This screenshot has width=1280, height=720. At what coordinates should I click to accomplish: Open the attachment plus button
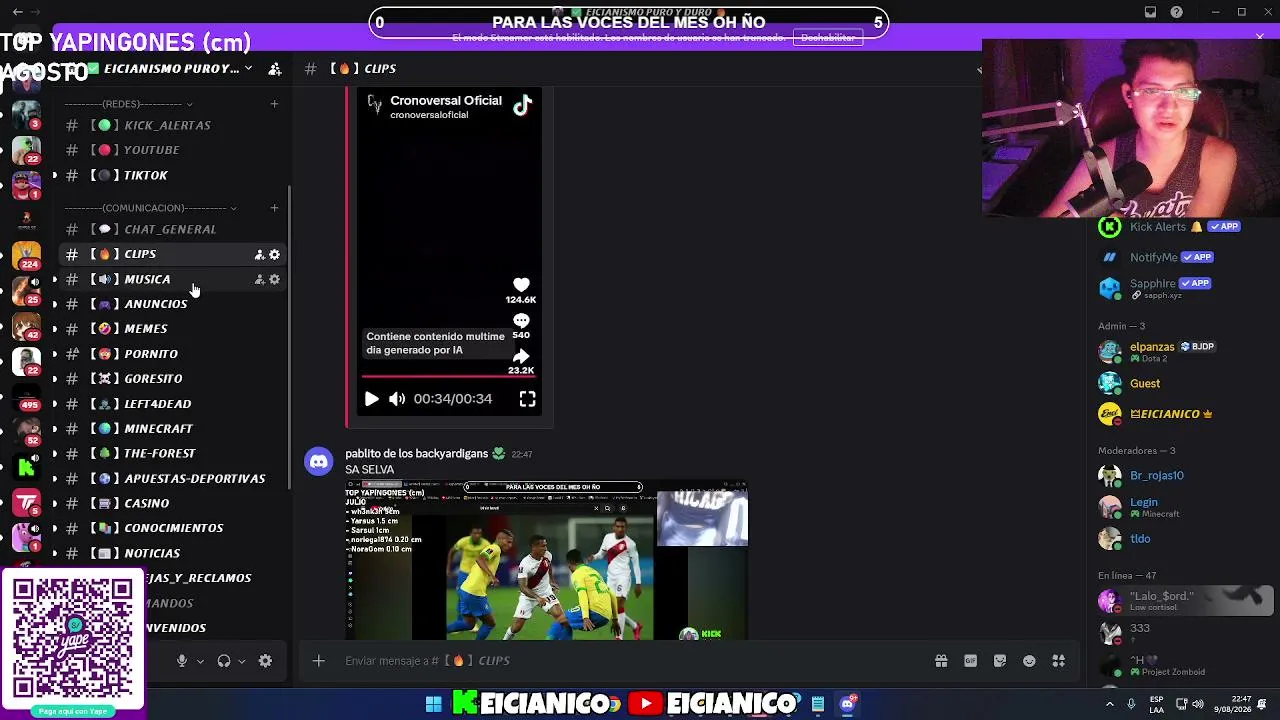[319, 661]
